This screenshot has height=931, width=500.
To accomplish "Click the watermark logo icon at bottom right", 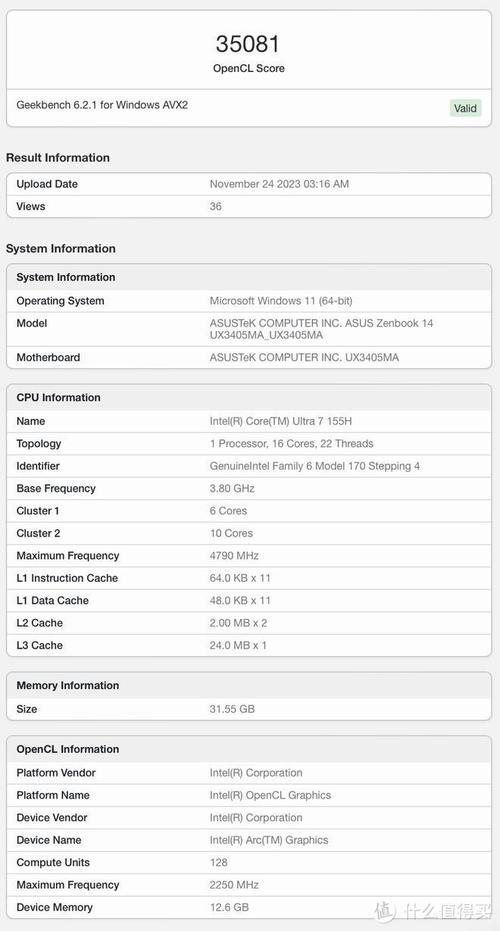I will point(385,911).
